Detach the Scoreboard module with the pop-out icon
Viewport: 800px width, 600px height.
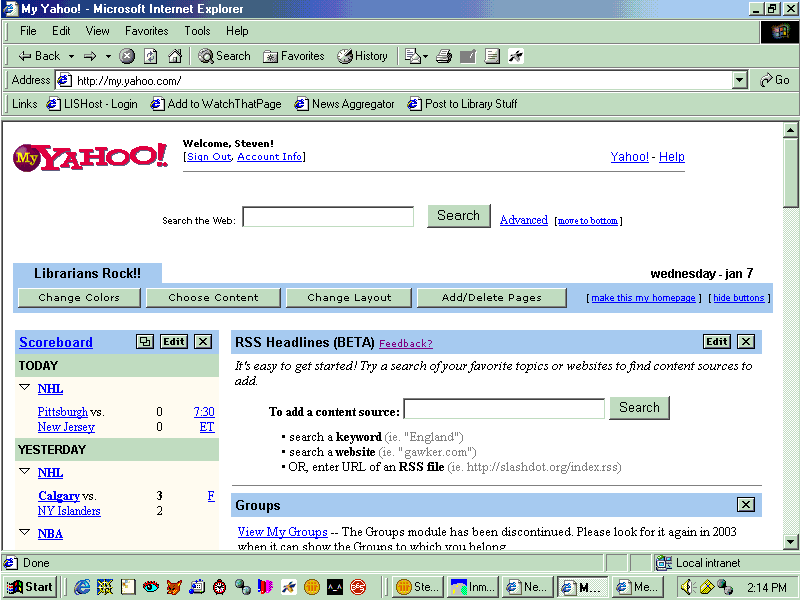click(x=145, y=342)
